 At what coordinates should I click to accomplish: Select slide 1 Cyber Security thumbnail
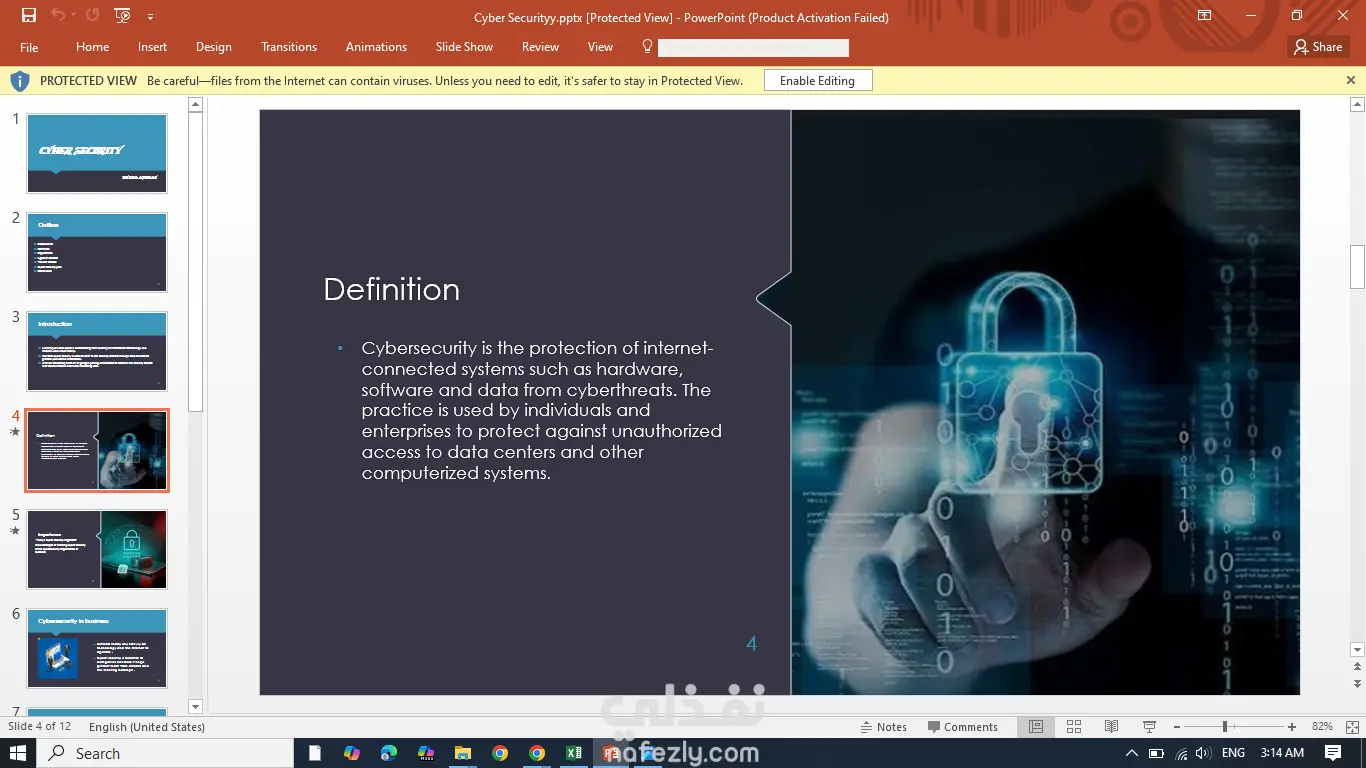click(97, 153)
